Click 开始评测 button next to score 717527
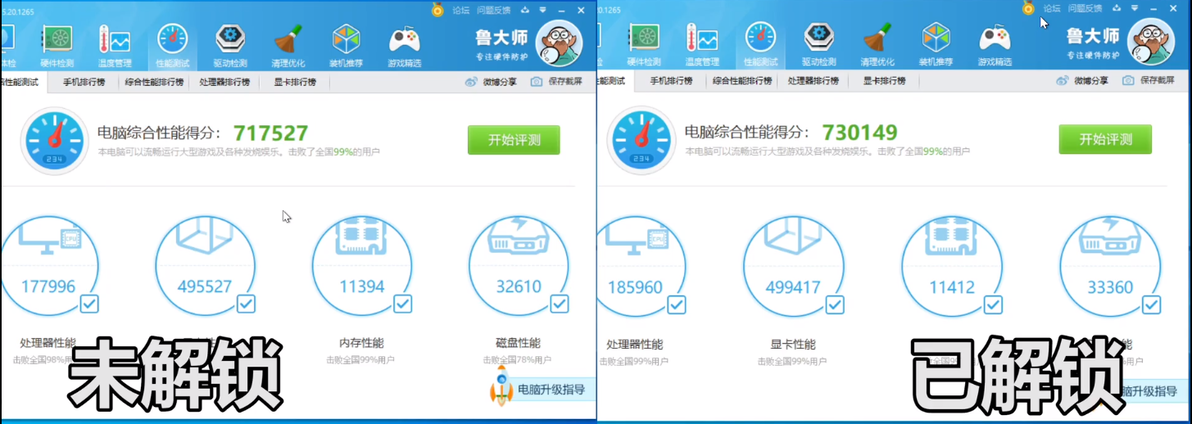The image size is (1192, 424). [514, 140]
